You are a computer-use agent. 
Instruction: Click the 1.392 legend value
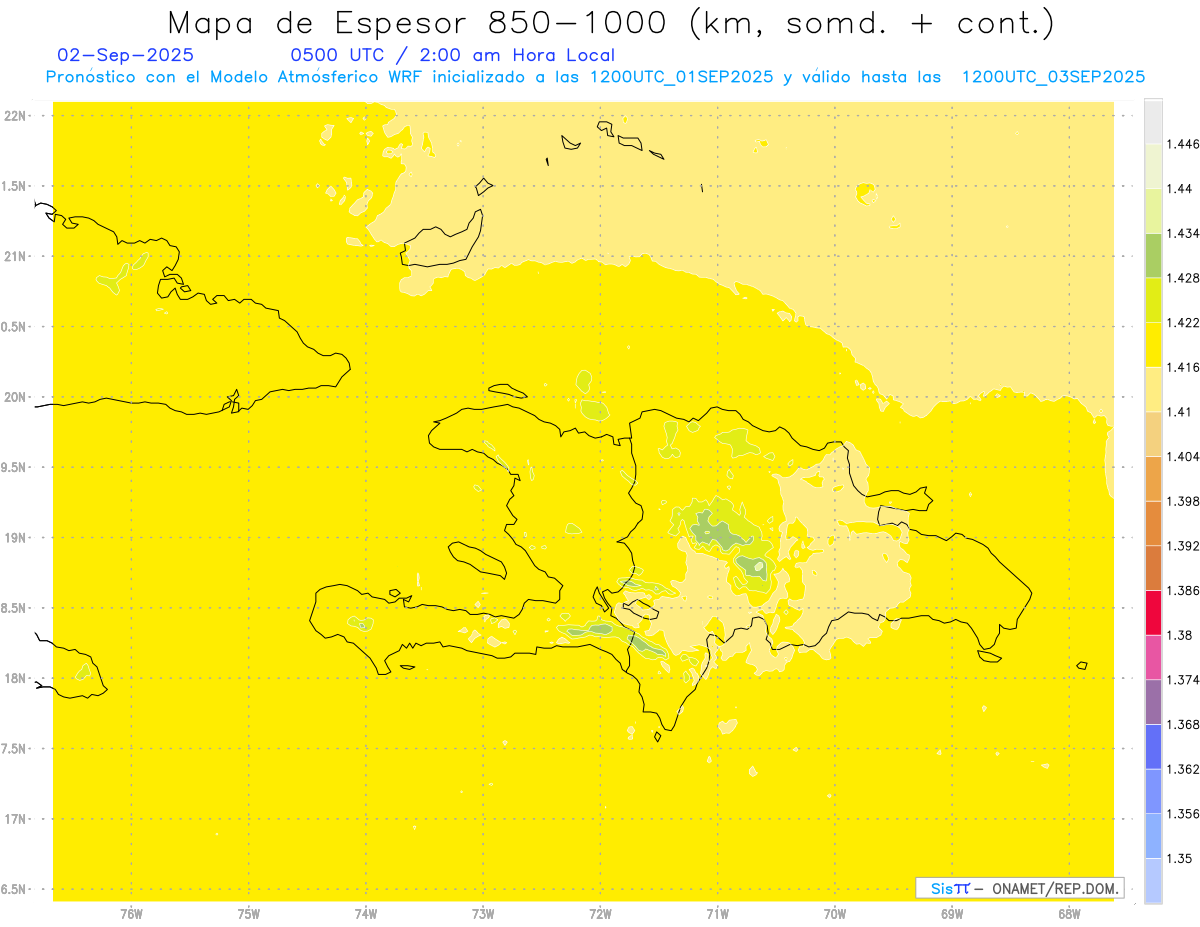click(x=1183, y=546)
